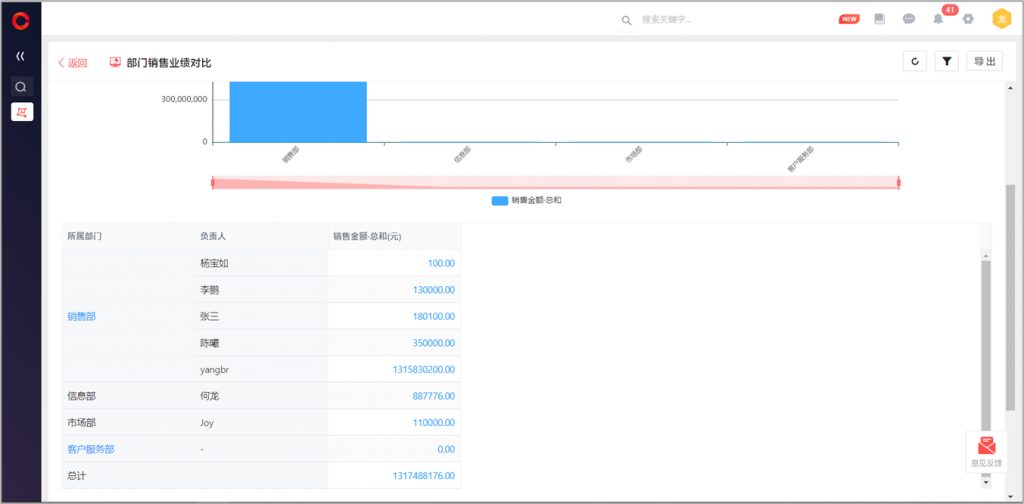Open the user avatar account menu
This screenshot has width=1024, height=504.
click(x=1001, y=19)
